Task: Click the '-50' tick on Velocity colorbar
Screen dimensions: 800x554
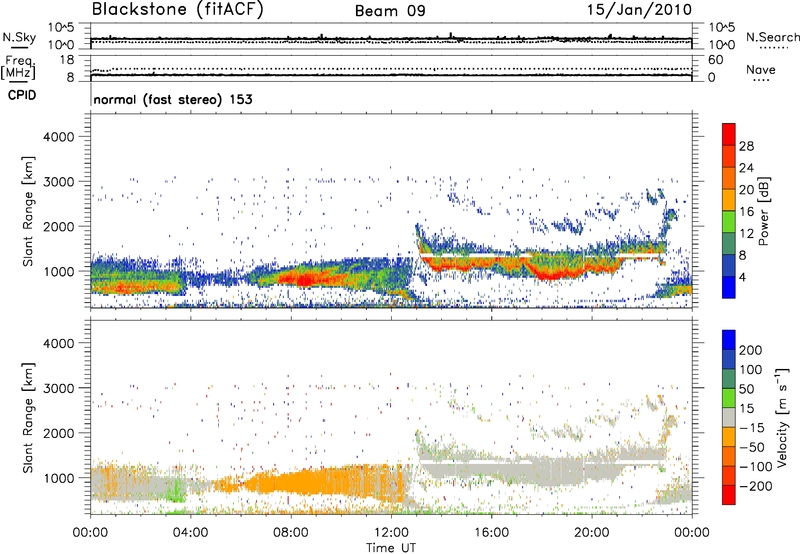Action: [752, 447]
